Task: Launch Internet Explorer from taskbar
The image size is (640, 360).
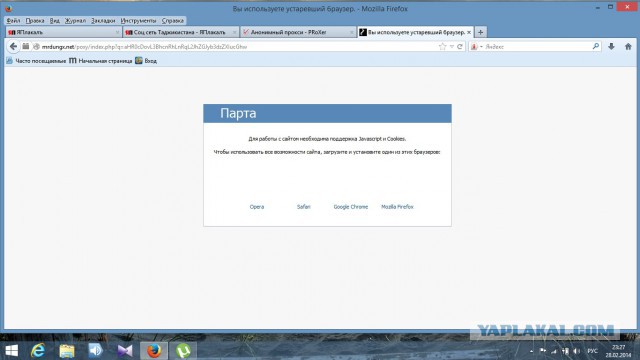Action: [38, 351]
